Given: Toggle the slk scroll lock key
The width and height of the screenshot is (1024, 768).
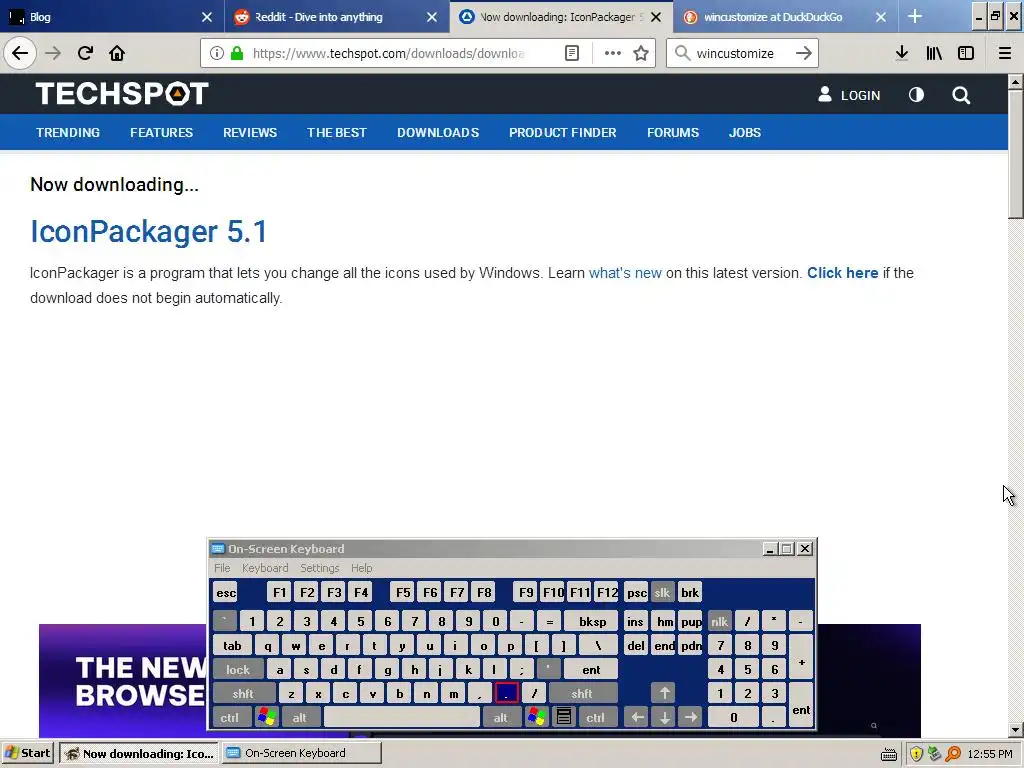Looking at the screenshot, I should pyautogui.click(x=662, y=592).
